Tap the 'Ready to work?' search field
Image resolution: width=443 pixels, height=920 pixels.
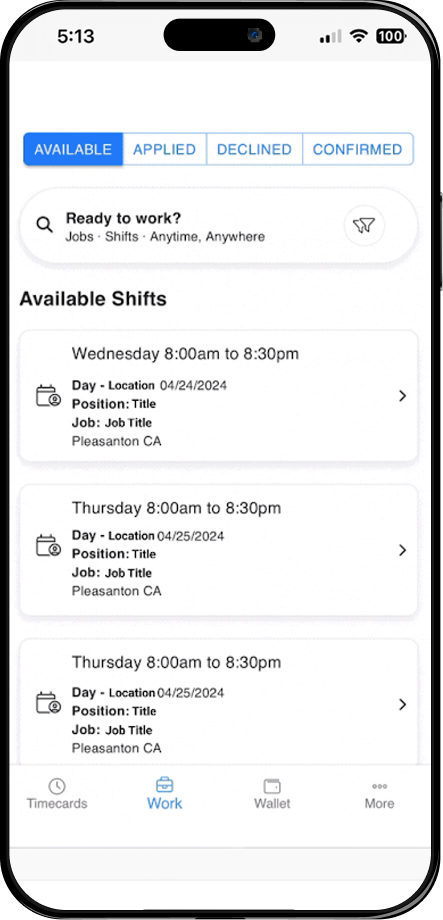coord(218,226)
